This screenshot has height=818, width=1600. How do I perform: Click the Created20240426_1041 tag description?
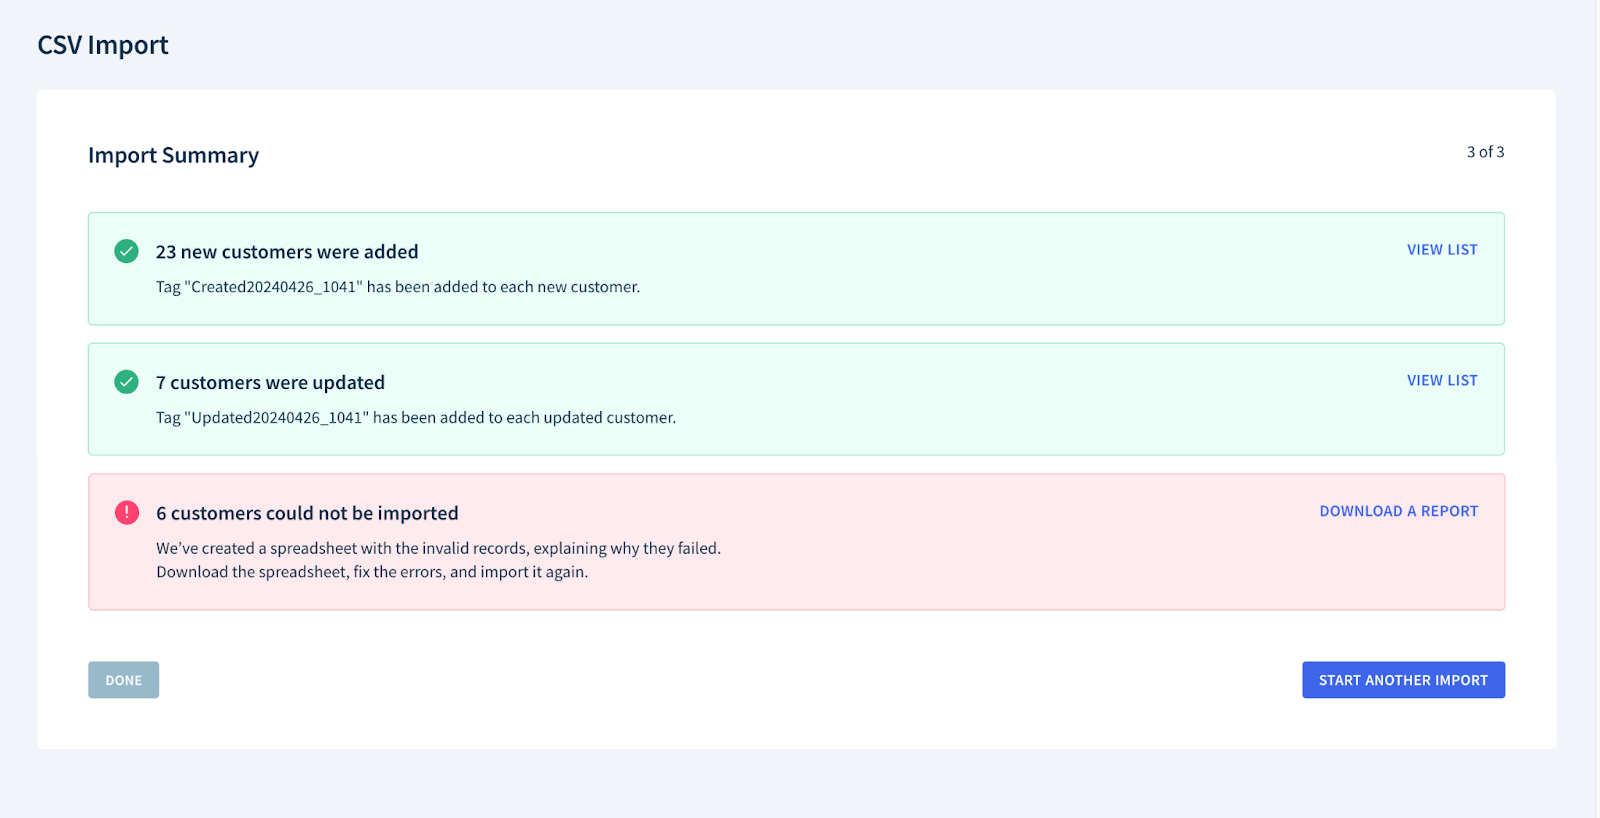pyautogui.click(x=398, y=287)
